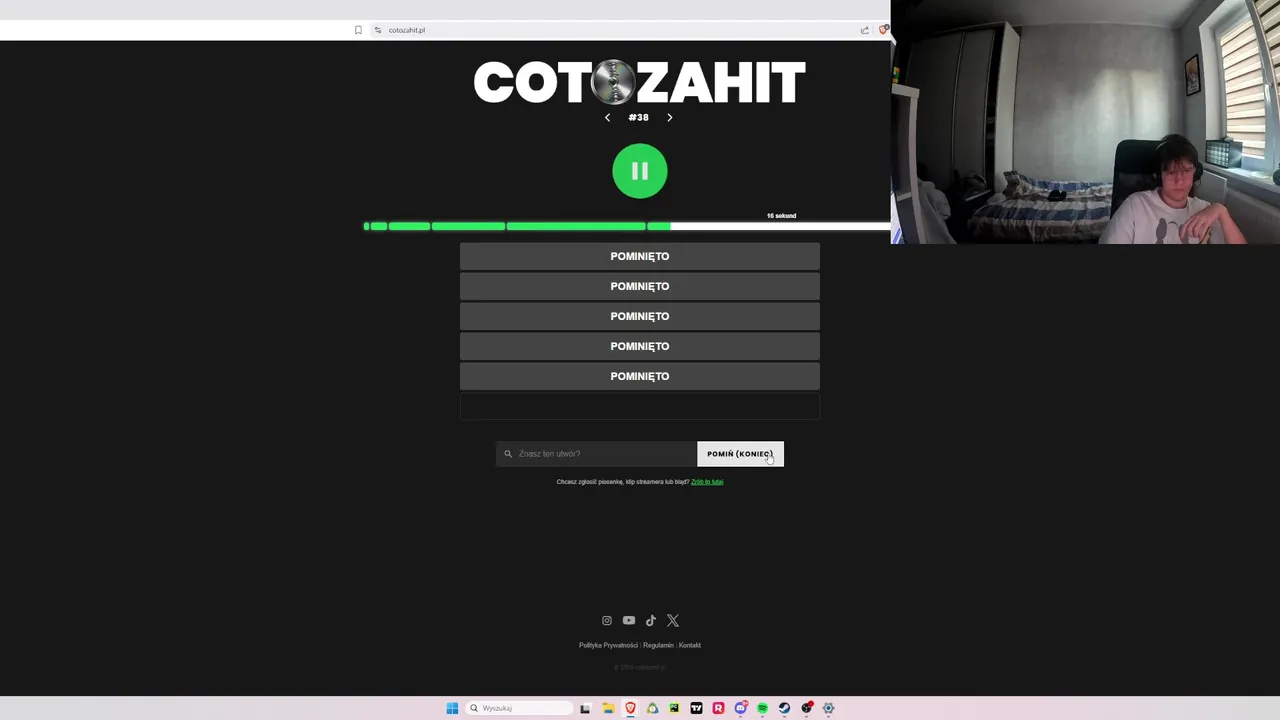Open the Regulamin link
The width and height of the screenshot is (1280, 720).
[x=658, y=645]
